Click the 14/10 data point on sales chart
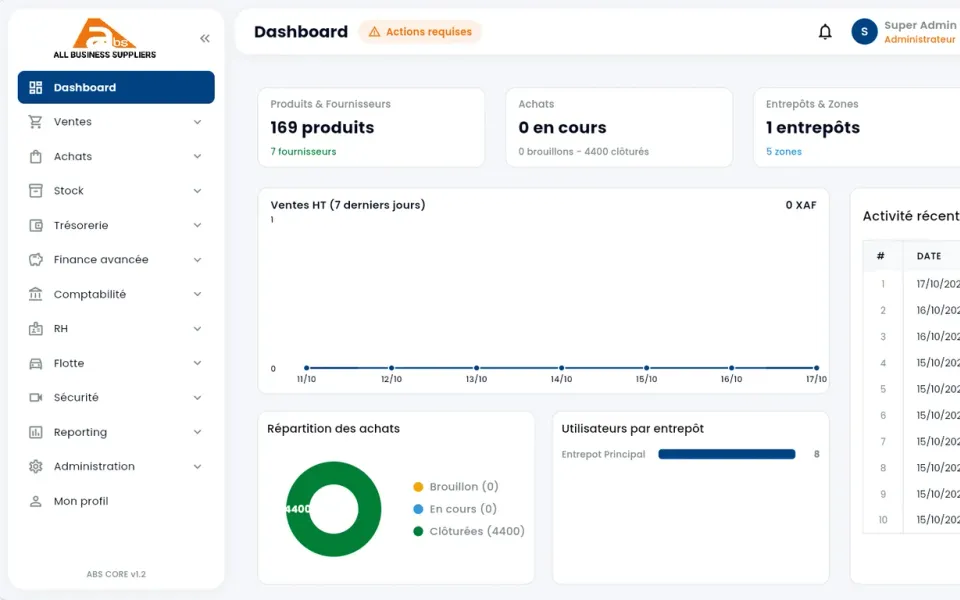 (x=561, y=368)
